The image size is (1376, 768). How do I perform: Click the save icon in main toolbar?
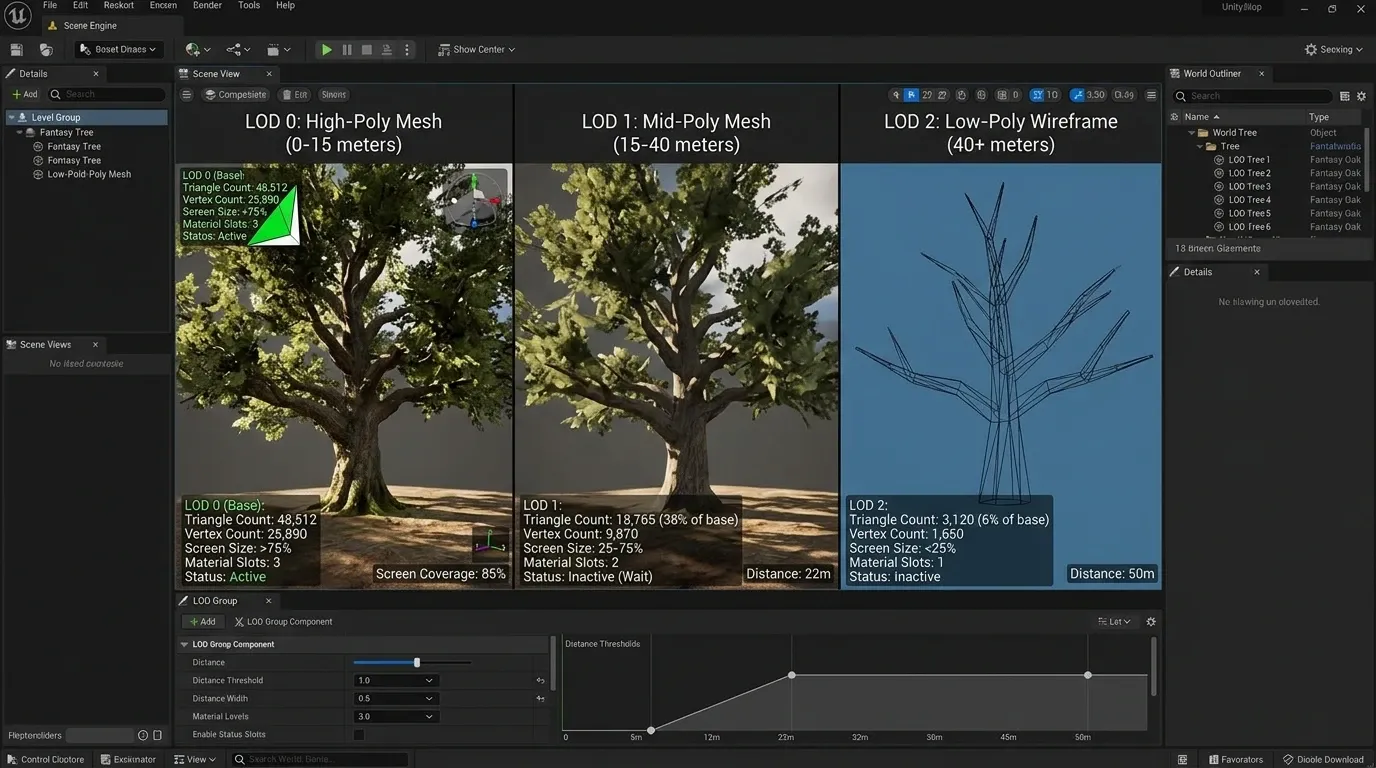point(17,49)
